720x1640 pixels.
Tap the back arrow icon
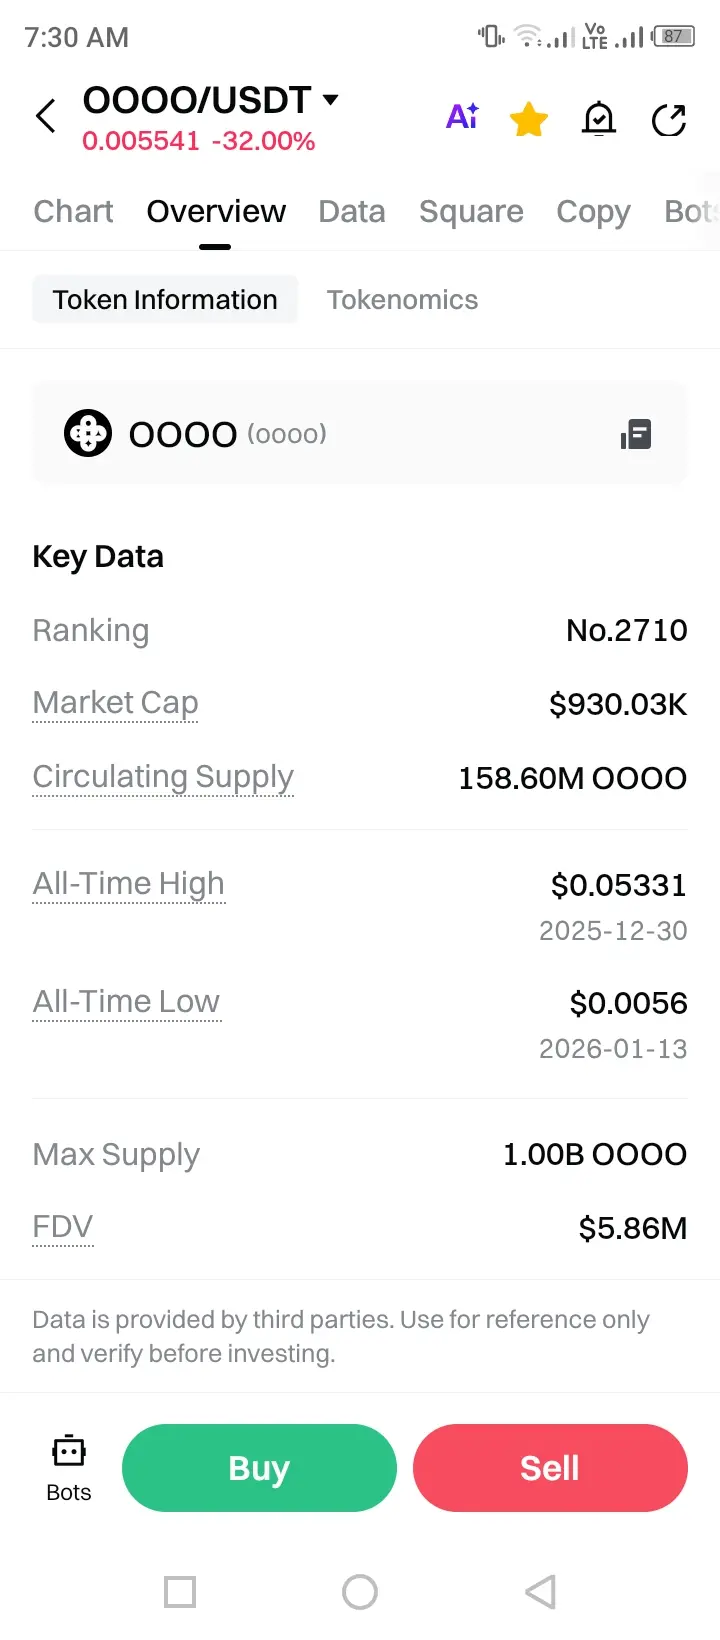(x=46, y=116)
